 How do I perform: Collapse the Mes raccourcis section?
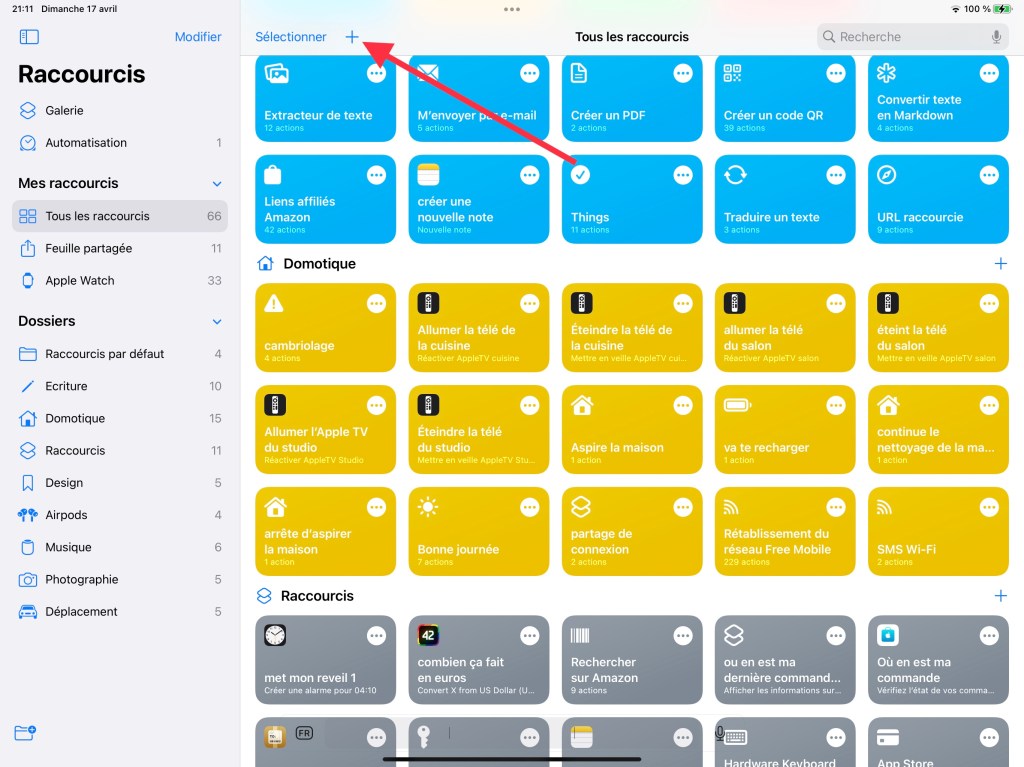[217, 184]
